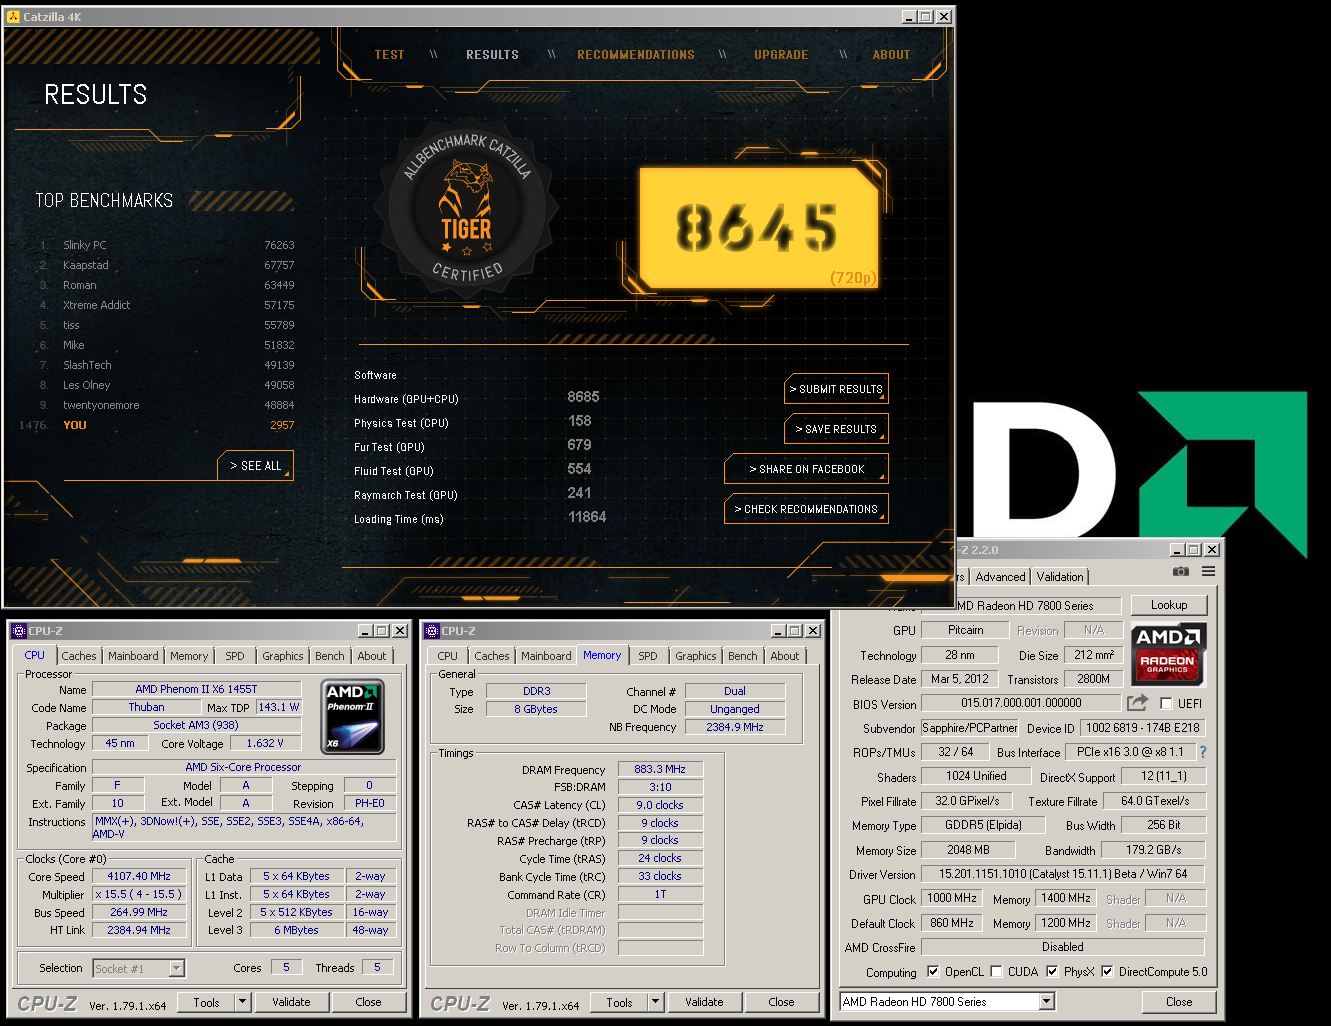Select the YOU row with score 2957
The height and width of the screenshot is (1026, 1331).
pyautogui.click(x=156, y=425)
